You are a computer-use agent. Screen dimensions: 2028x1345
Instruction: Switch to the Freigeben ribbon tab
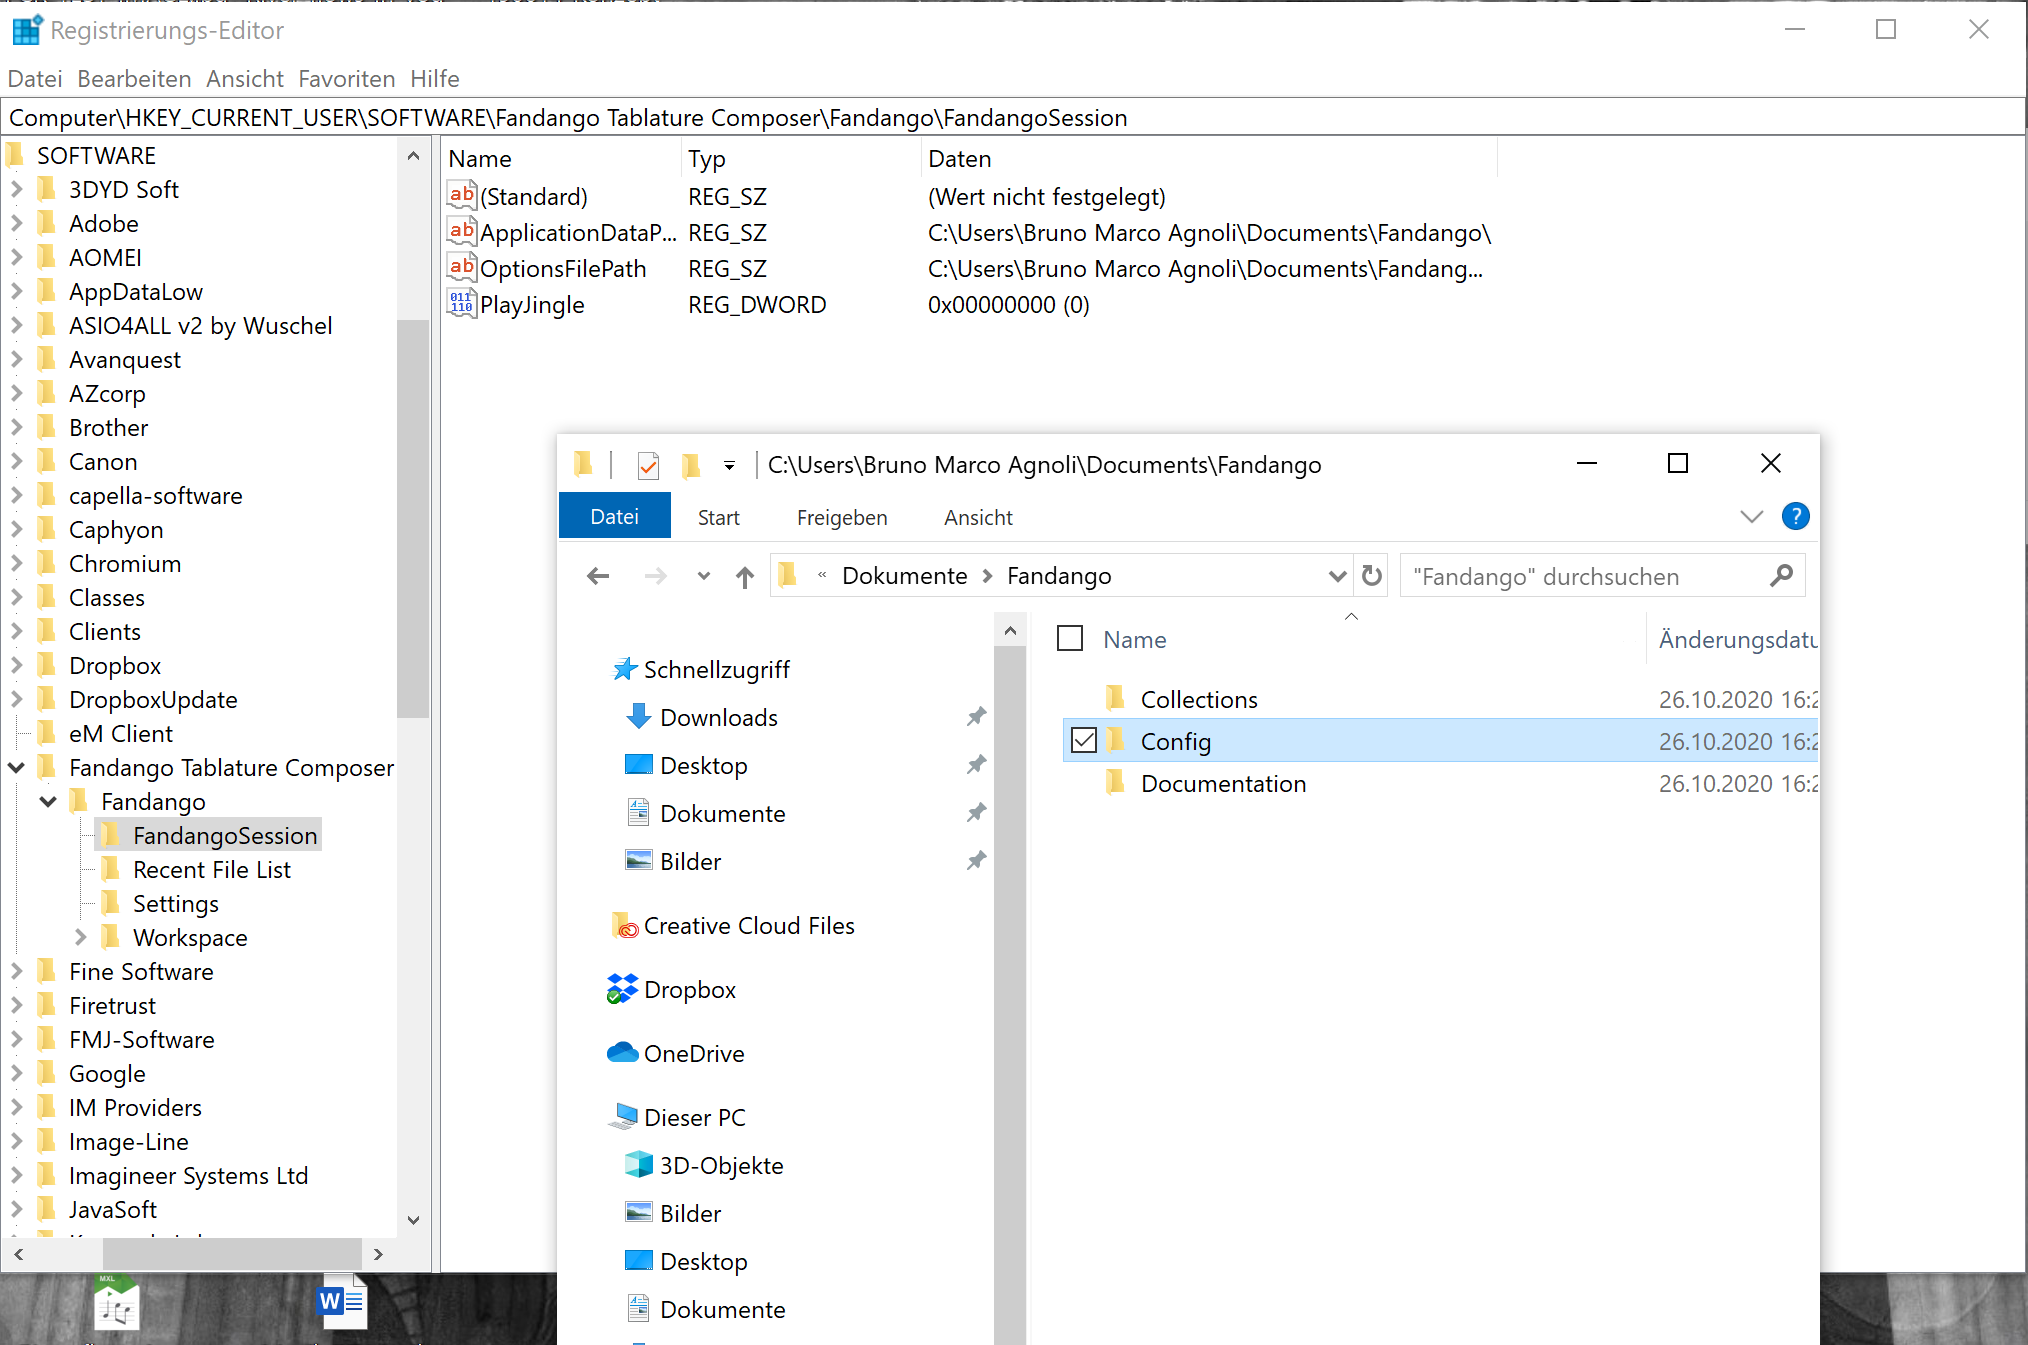tap(841, 517)
